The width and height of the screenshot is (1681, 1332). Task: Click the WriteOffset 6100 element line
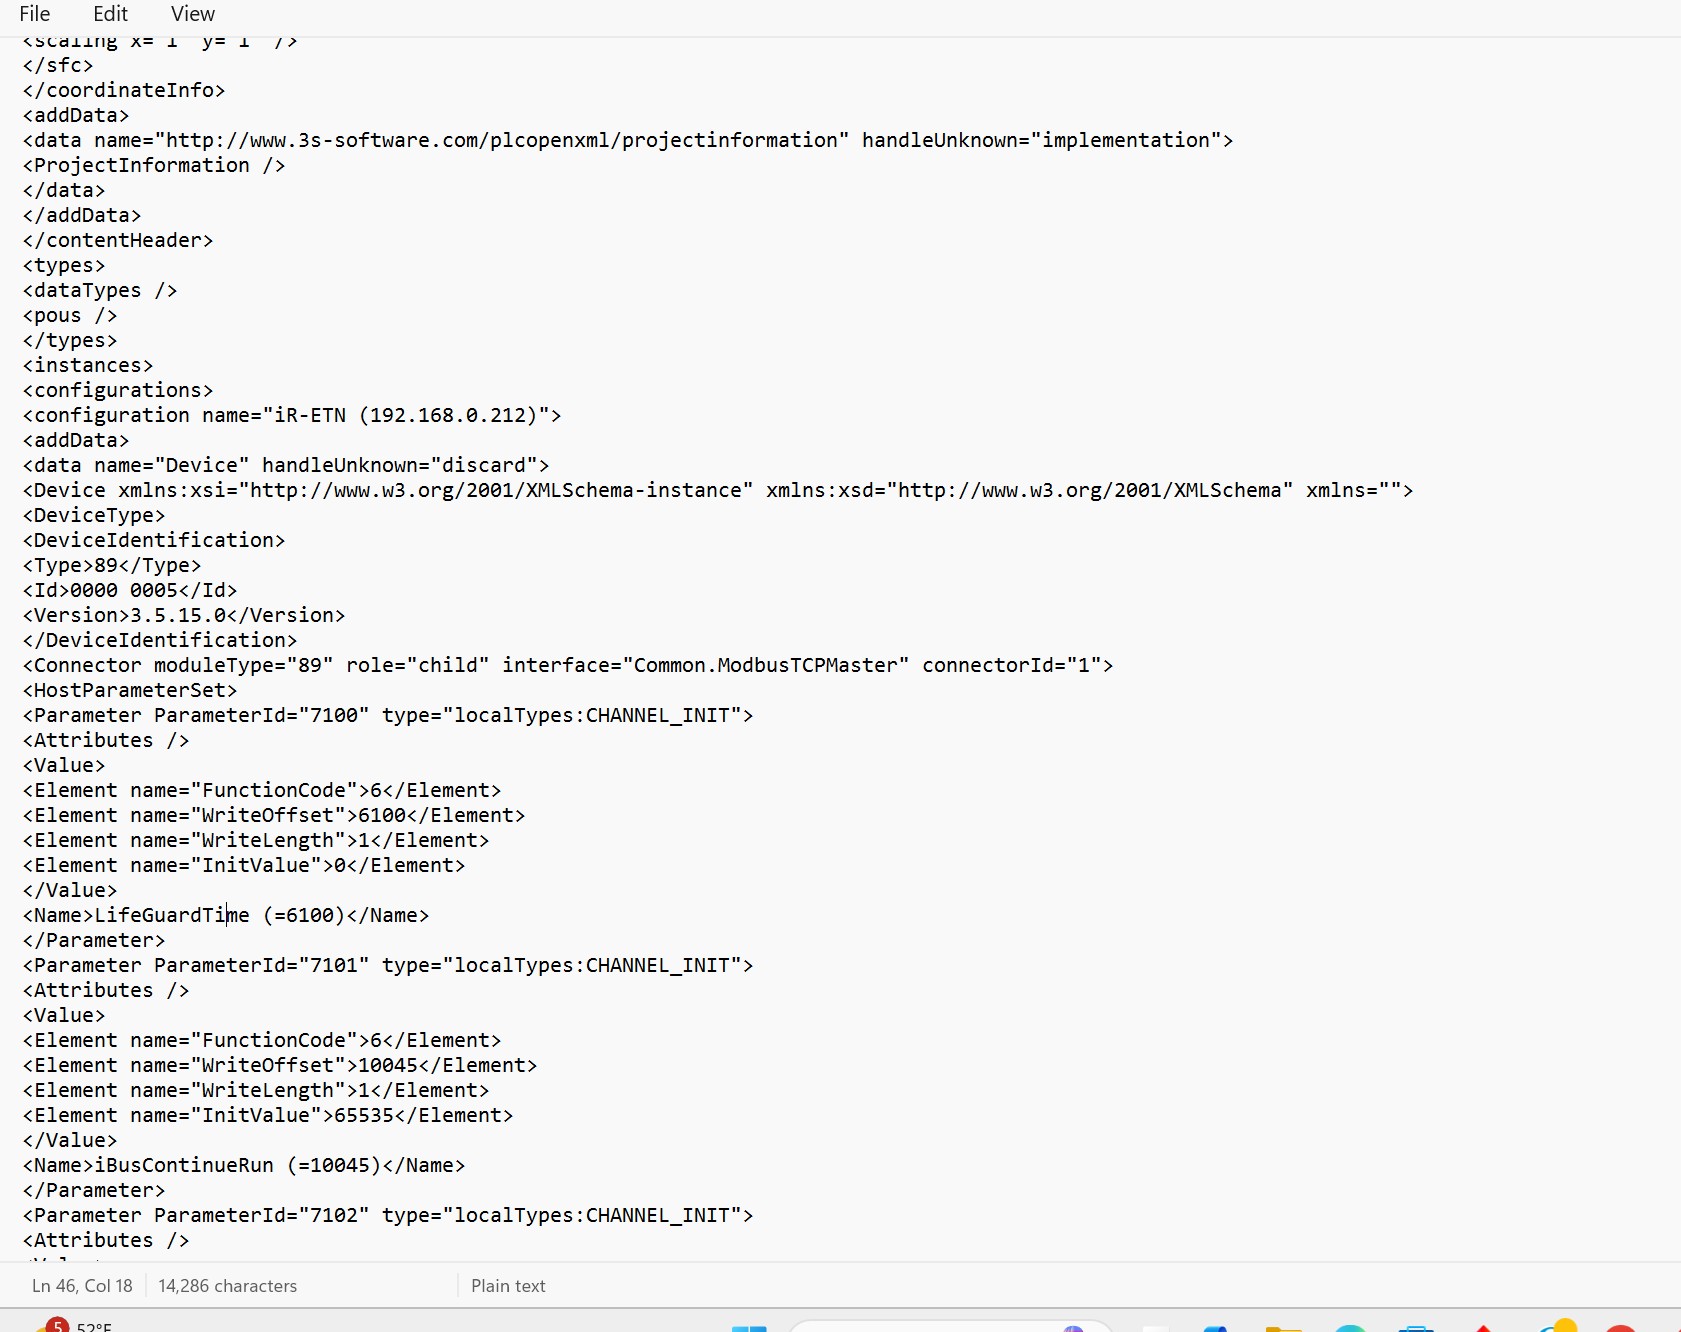(274, 815)
